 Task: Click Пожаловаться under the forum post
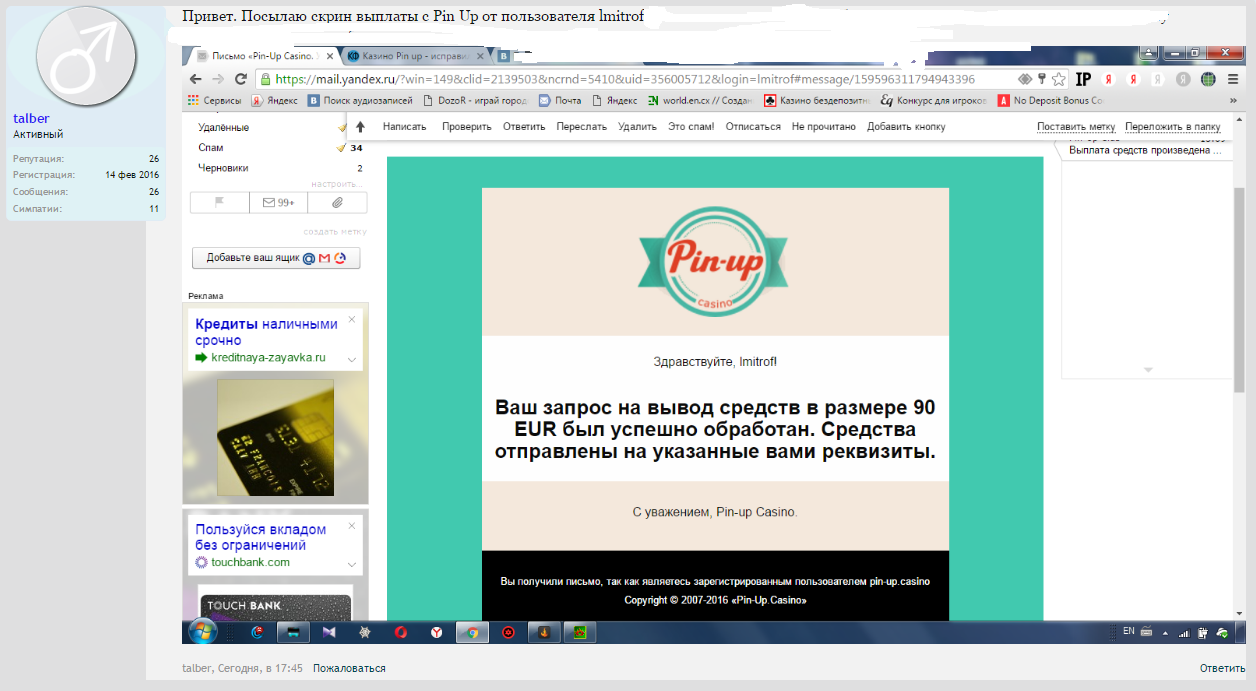click(x=349, y=668)
